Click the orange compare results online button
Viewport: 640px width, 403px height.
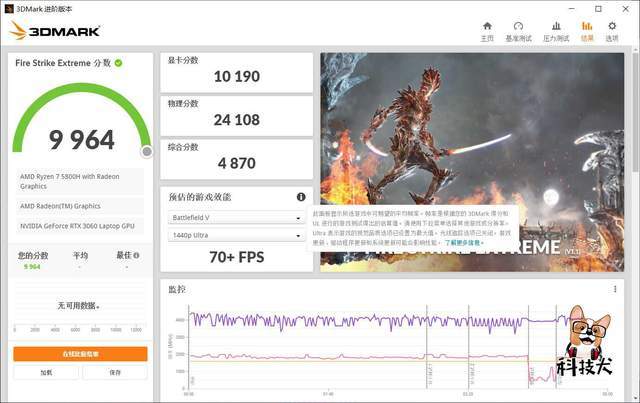(x=80, y=354)
